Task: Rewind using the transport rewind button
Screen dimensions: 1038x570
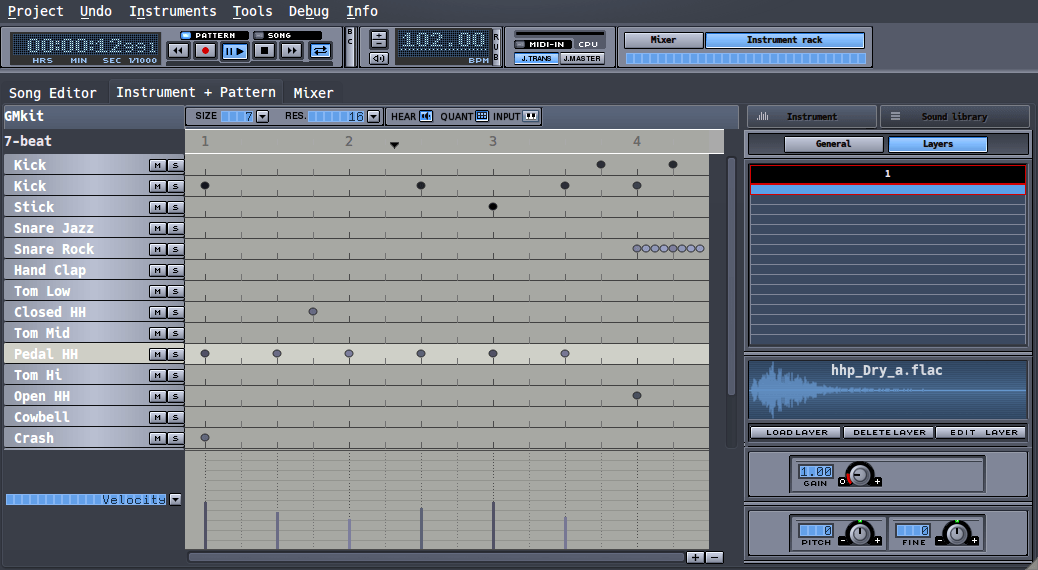Action: coord(178,51)
